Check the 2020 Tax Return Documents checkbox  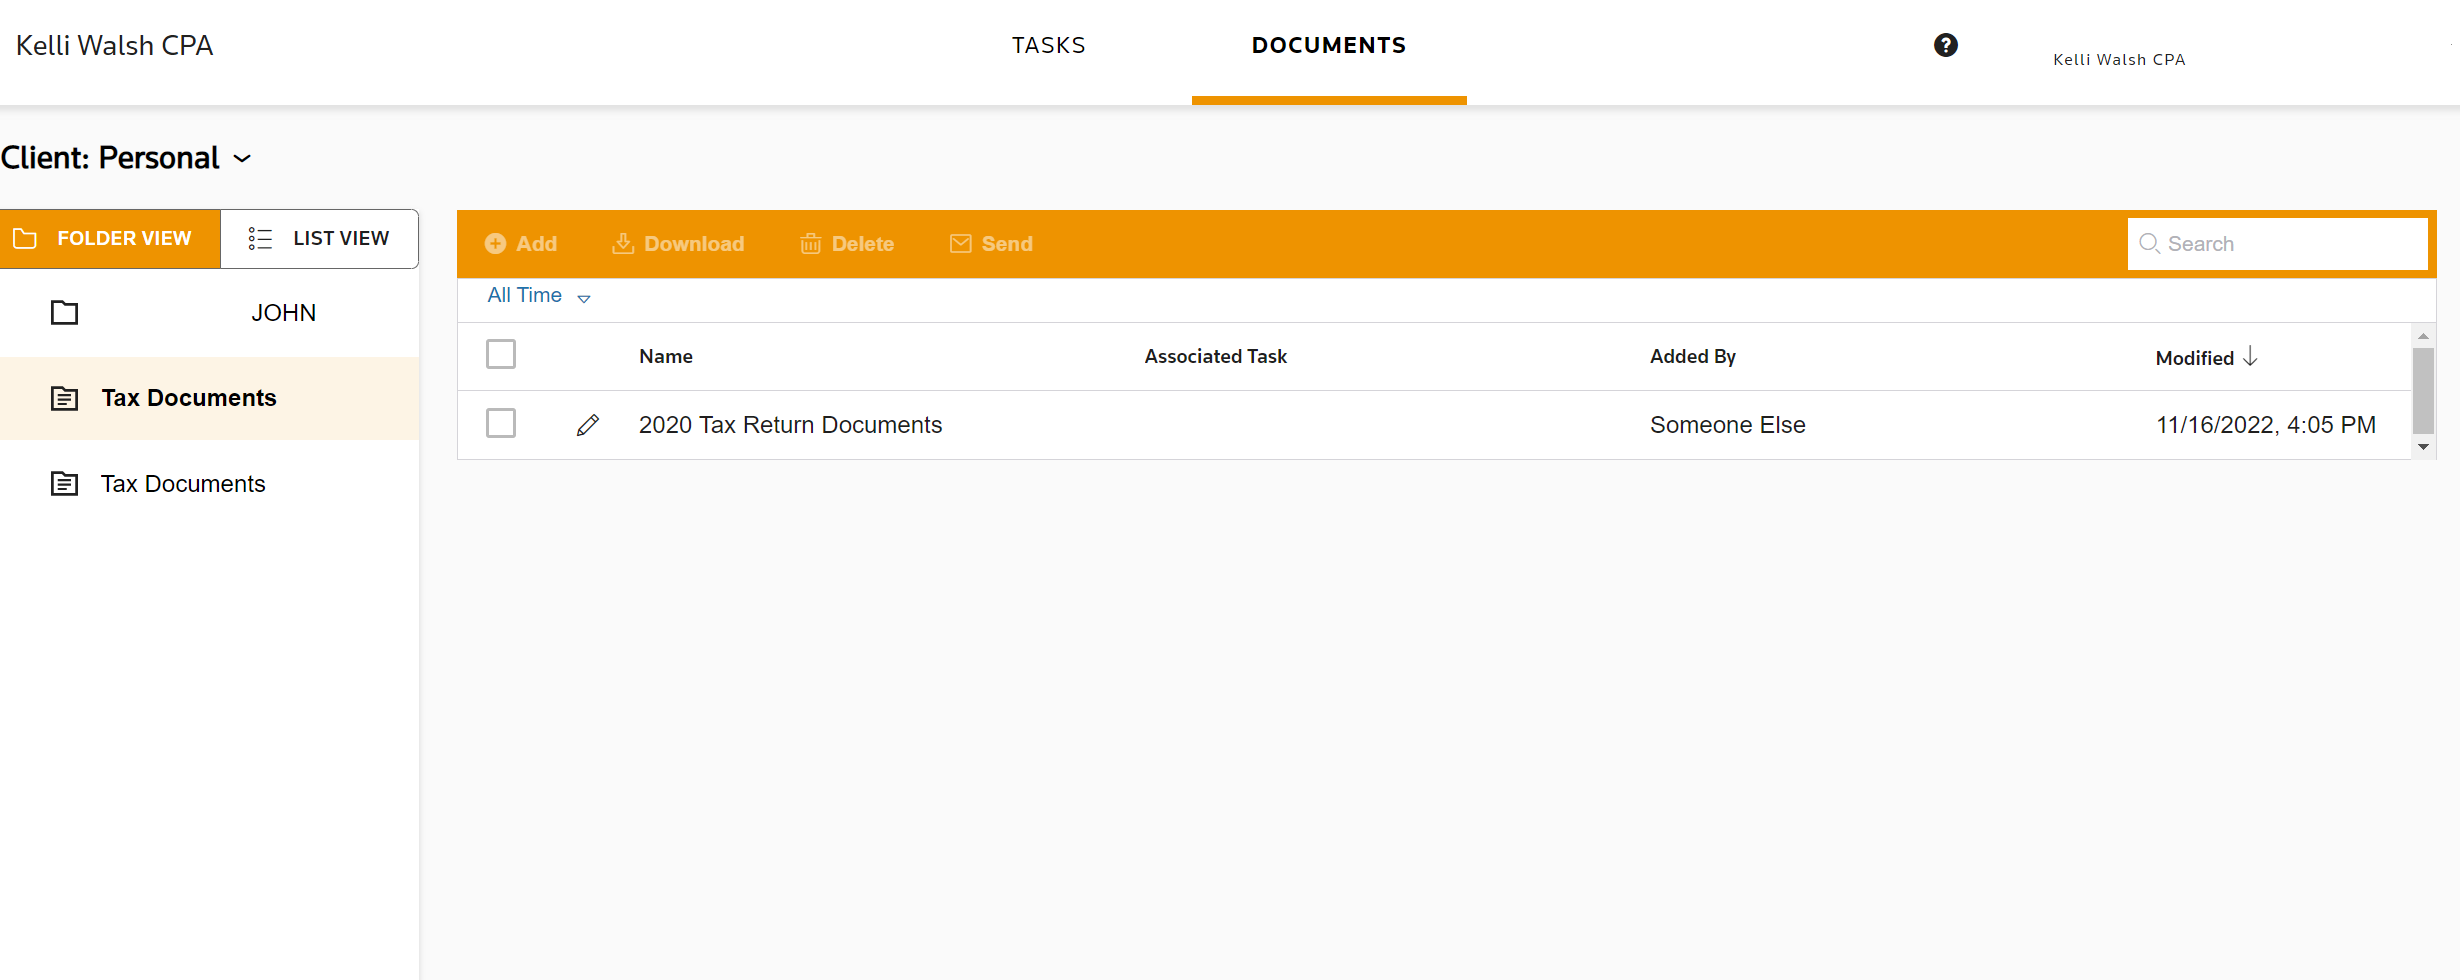(x=501, y=423)
